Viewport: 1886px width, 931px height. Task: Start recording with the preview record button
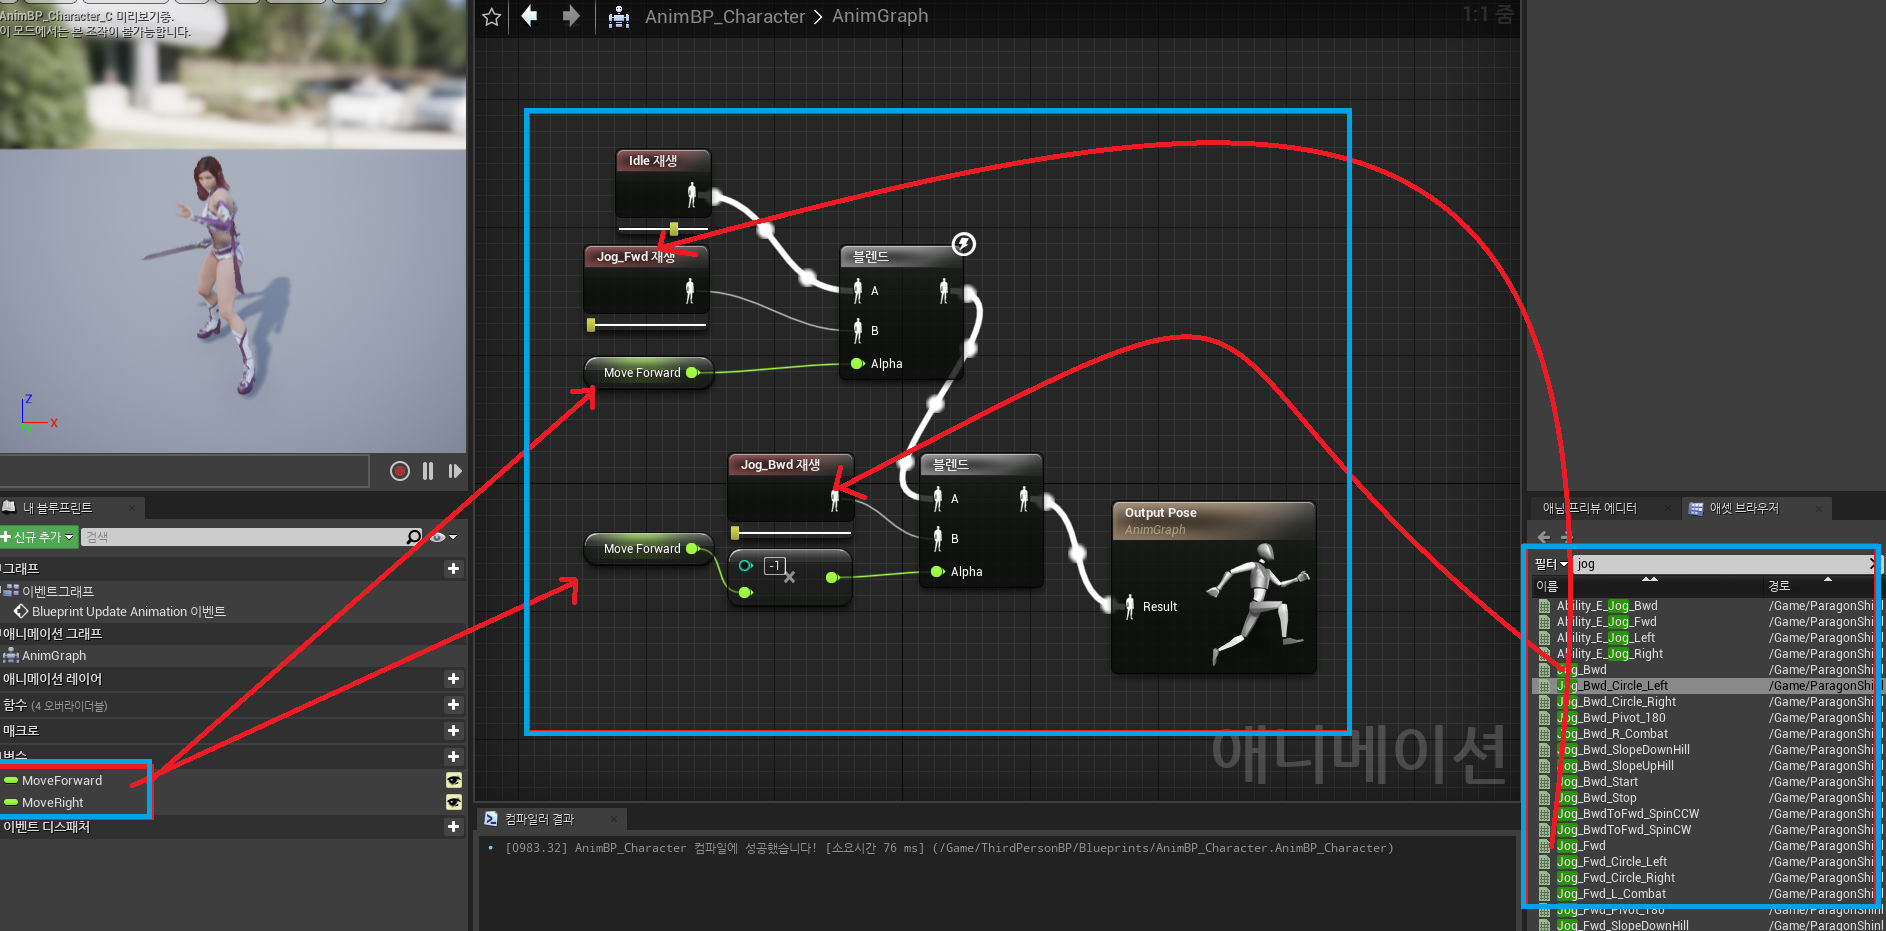click(x=400, y=471)
